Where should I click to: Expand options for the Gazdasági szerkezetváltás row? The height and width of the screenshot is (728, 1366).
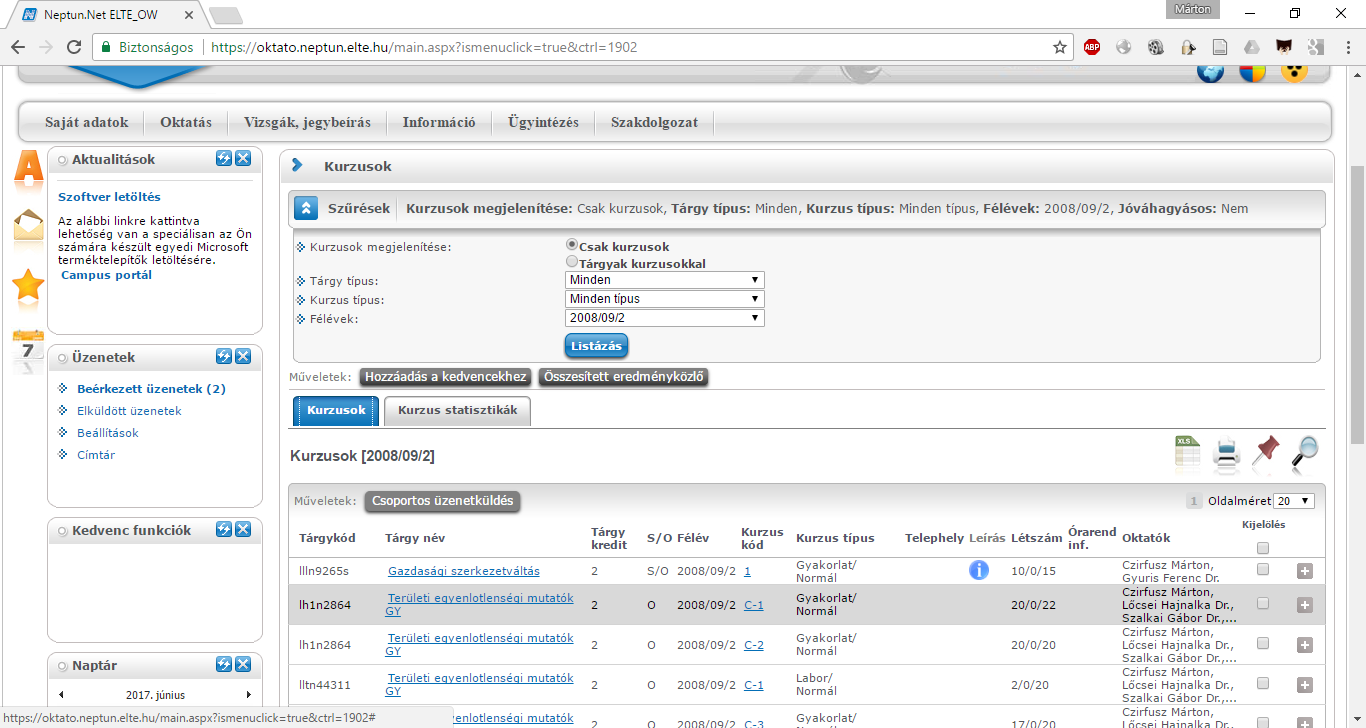click(x=1304, y=571)
